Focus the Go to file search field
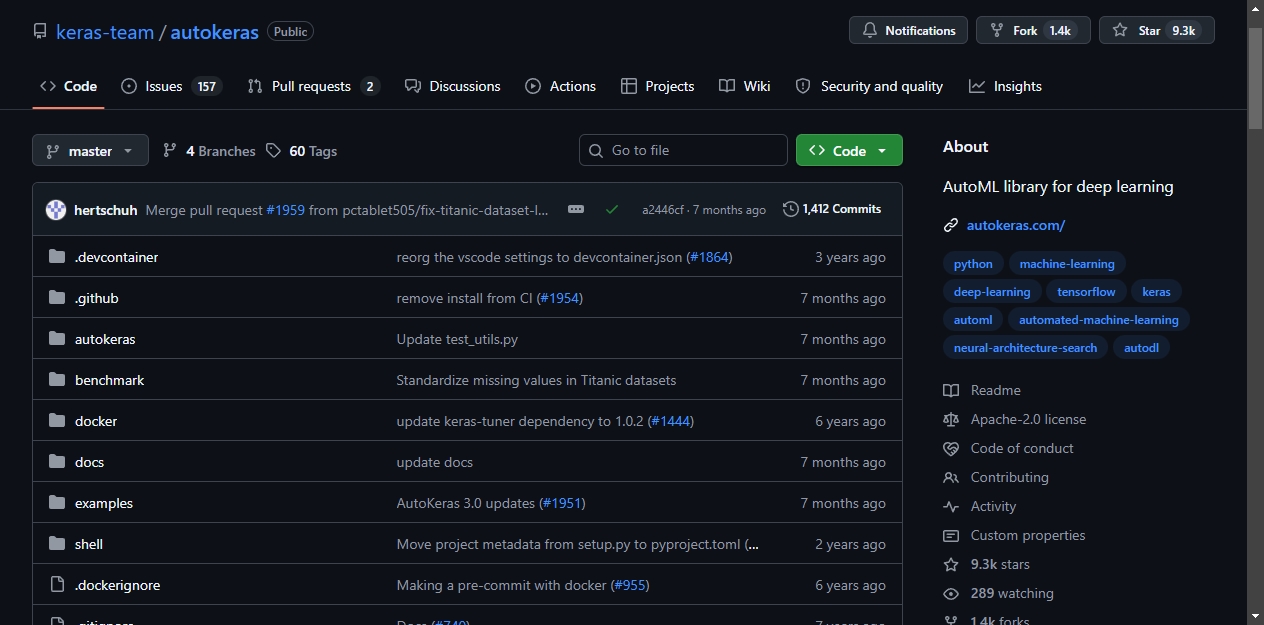The width and height of the screenshot is (1264, 625). click(x=683, y=150)
